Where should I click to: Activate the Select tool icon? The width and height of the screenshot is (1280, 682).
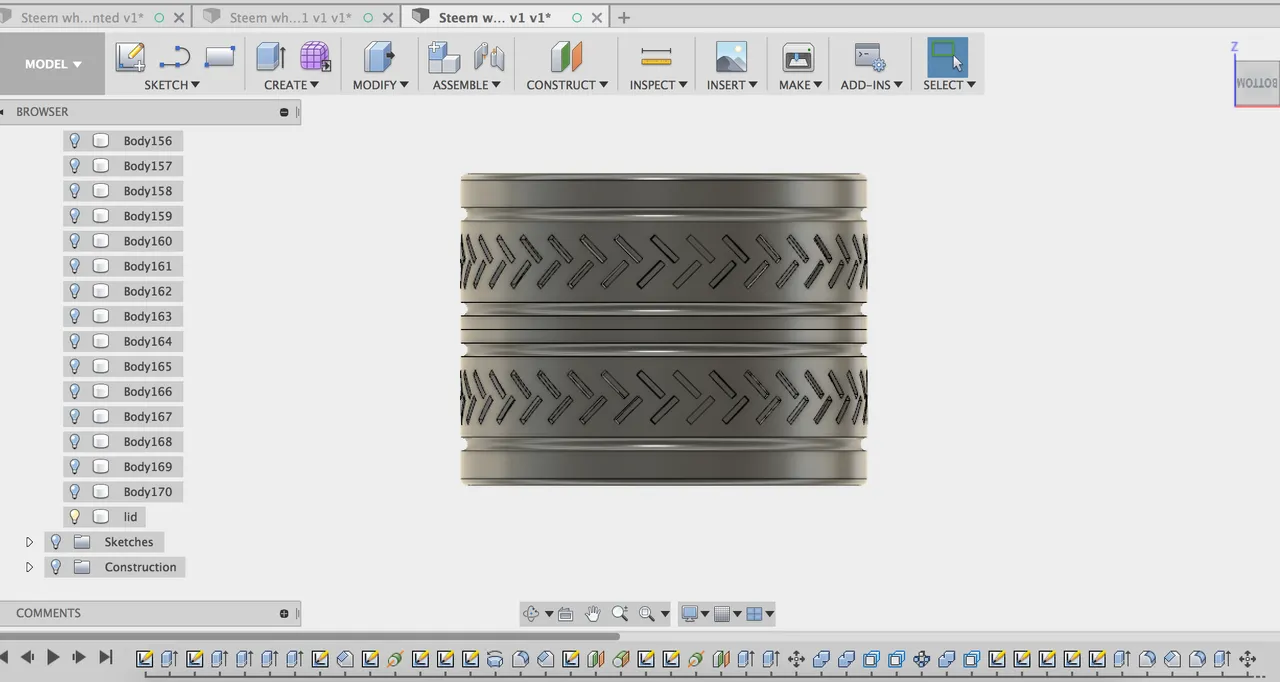947,57
